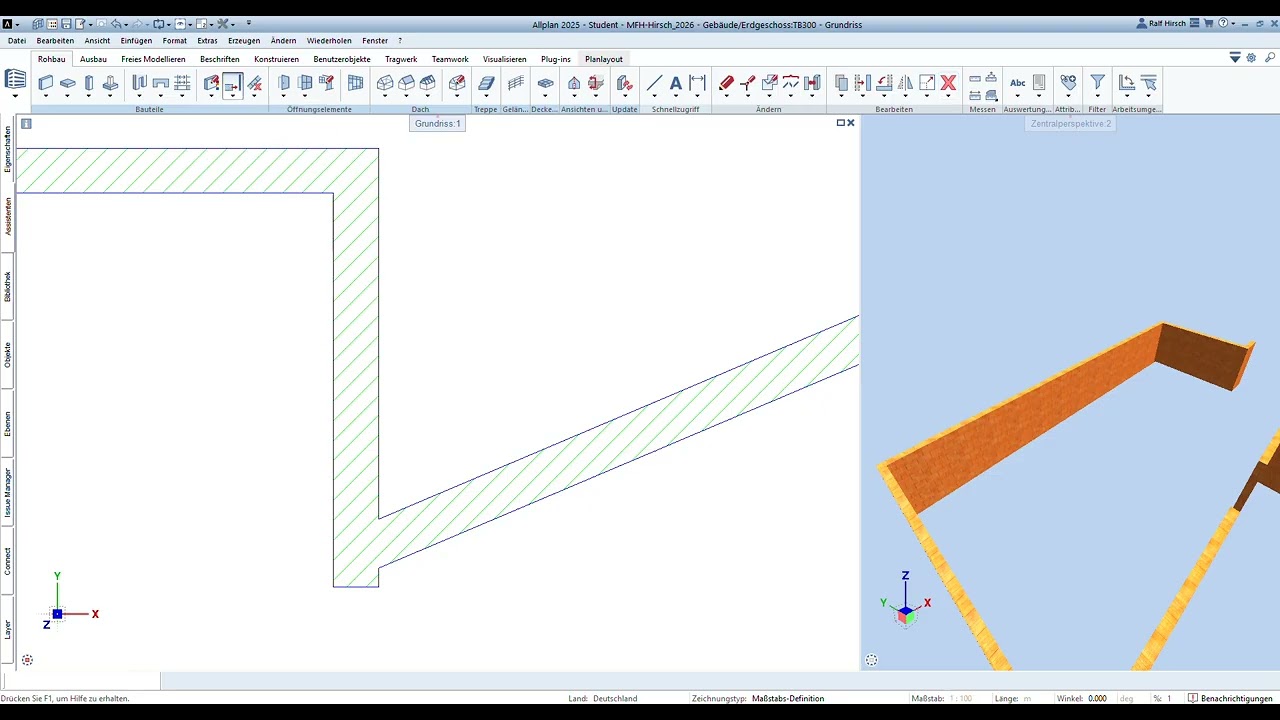Click the red X Delete tool
This screenshot has width=1280, height=720.
pos(948,83)
